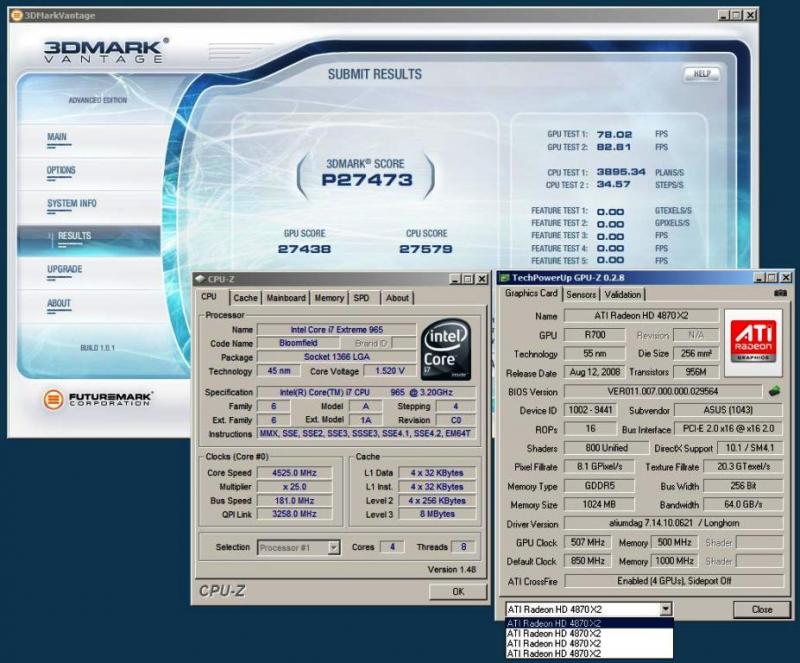Click the GPU Clock 507 MHz field
This screenshot has width=800, height=663.
(587, 542)
